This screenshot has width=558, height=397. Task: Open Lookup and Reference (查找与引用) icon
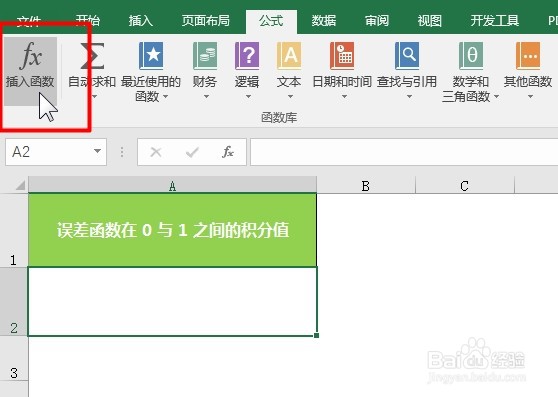point(407,56)
